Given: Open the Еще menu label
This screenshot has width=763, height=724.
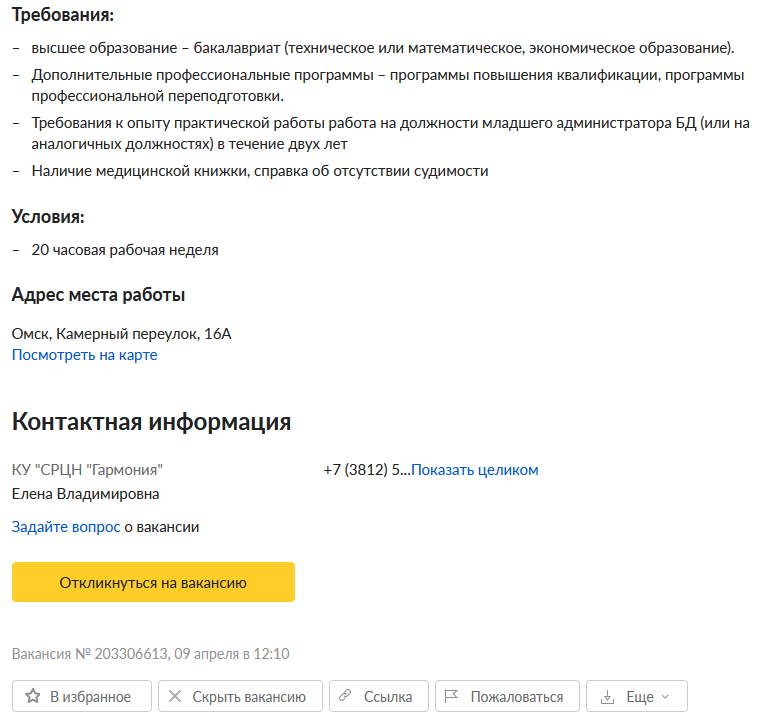Looking at the screenshot, I should [640, 697].
